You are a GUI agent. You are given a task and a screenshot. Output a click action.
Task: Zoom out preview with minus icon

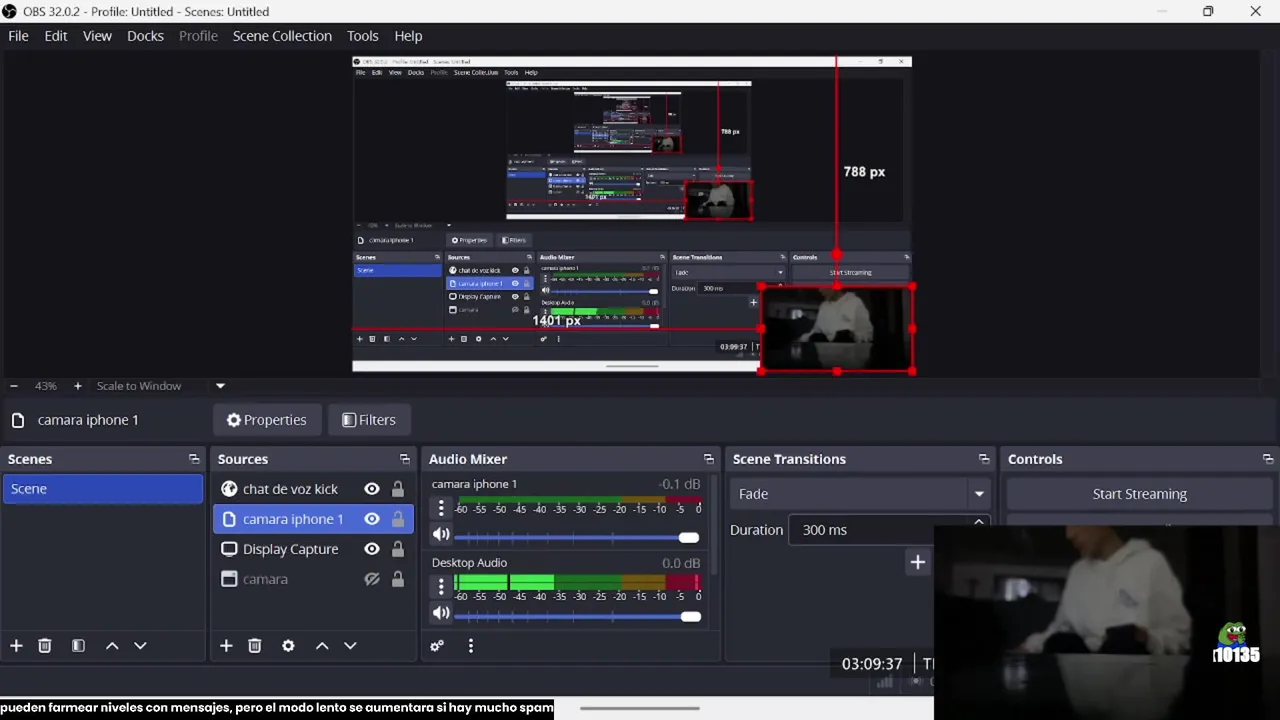tap(14, 386)
